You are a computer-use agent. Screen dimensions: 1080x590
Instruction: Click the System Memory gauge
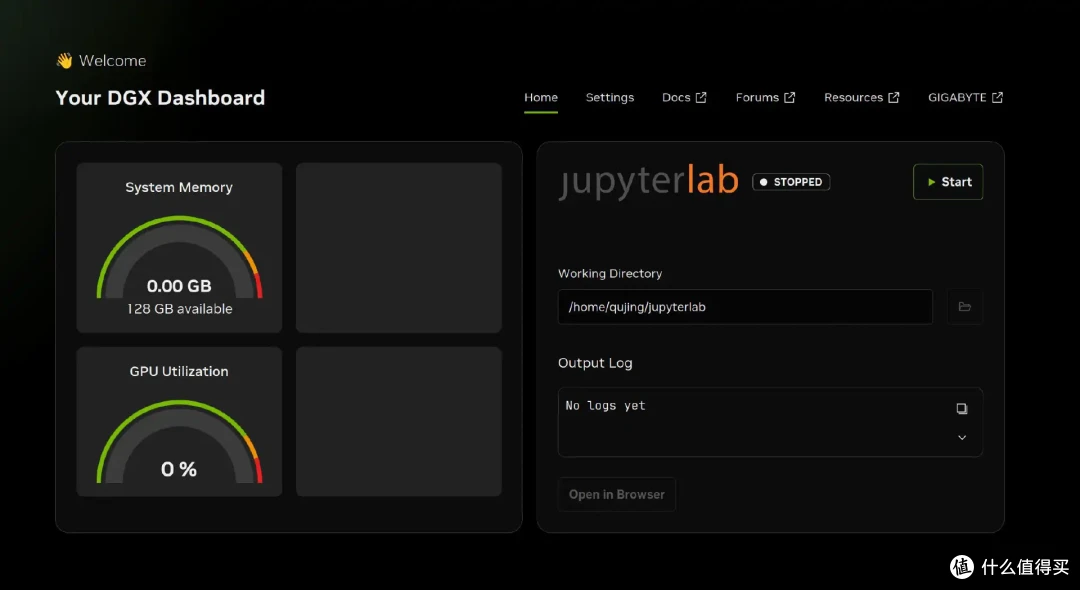(179, 258)
